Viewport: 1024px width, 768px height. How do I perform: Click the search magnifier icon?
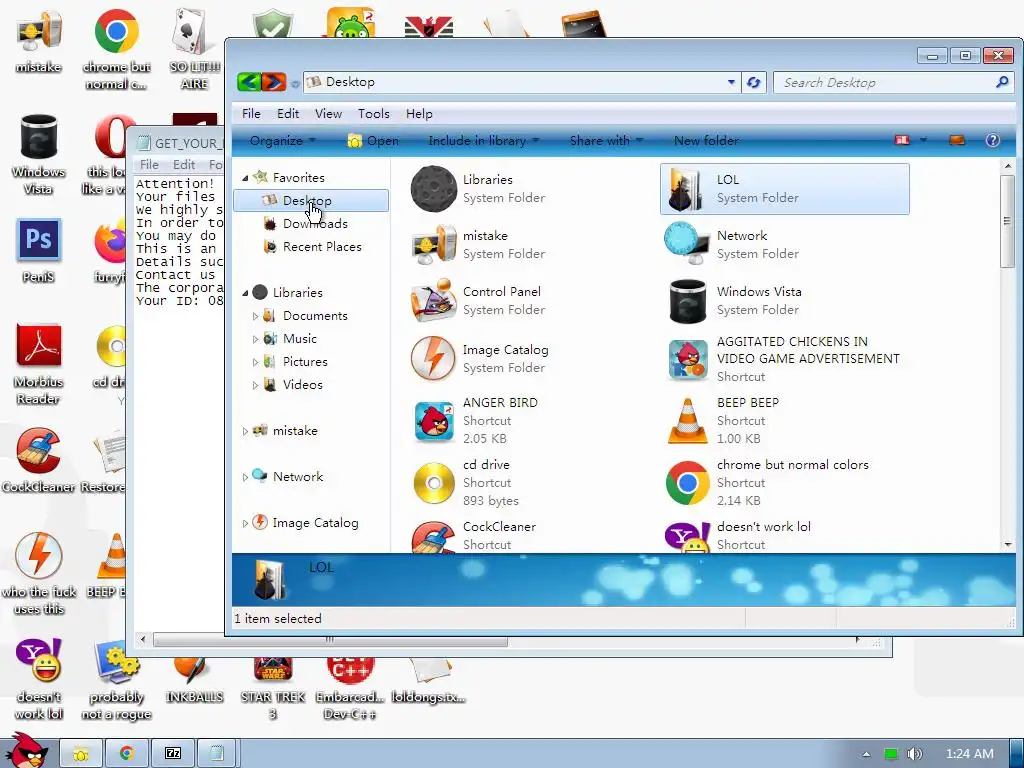click(x=1002, y=82)
